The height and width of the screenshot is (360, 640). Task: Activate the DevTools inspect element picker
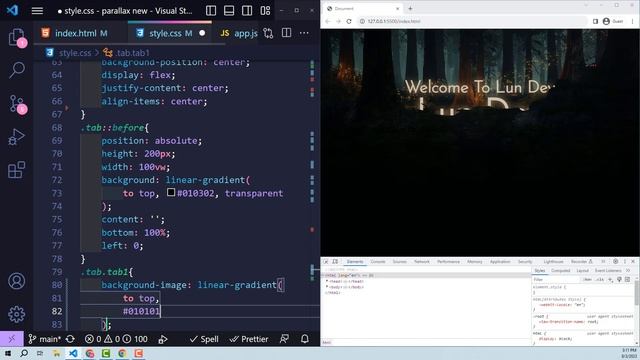pyautogui.click(x=326, y=262)
